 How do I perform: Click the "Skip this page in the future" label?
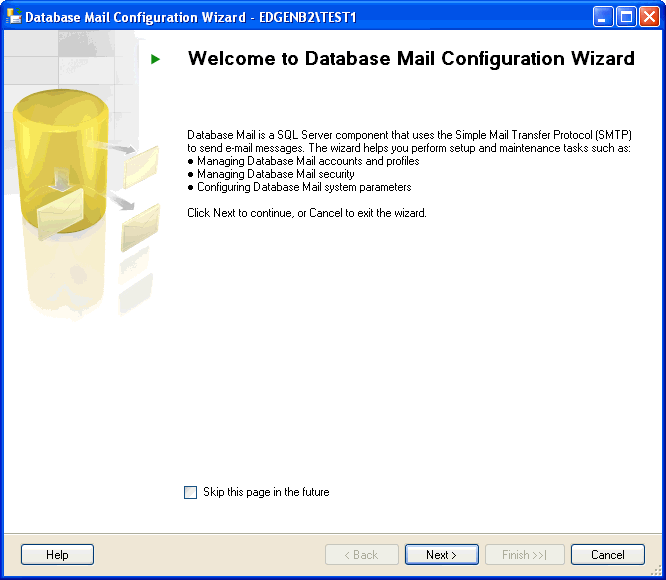265,492
